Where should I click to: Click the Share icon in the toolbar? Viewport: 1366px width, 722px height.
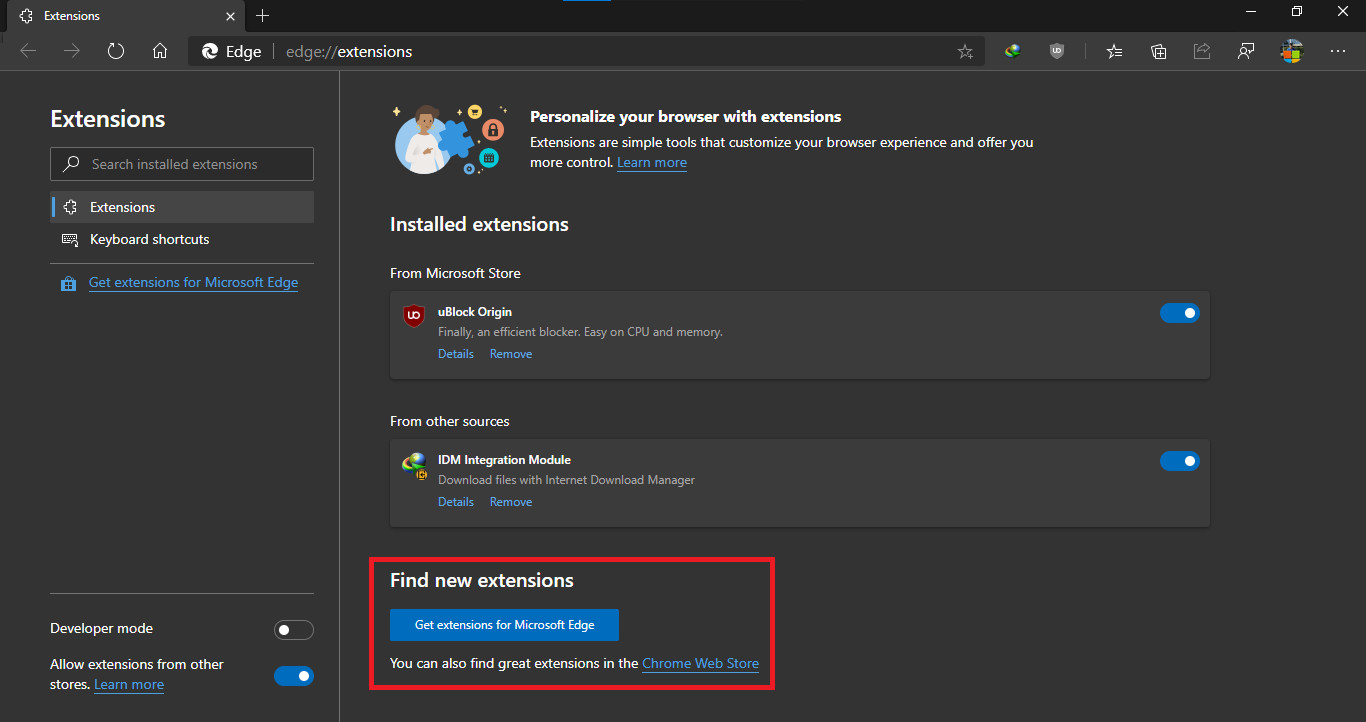(1202, 51)
